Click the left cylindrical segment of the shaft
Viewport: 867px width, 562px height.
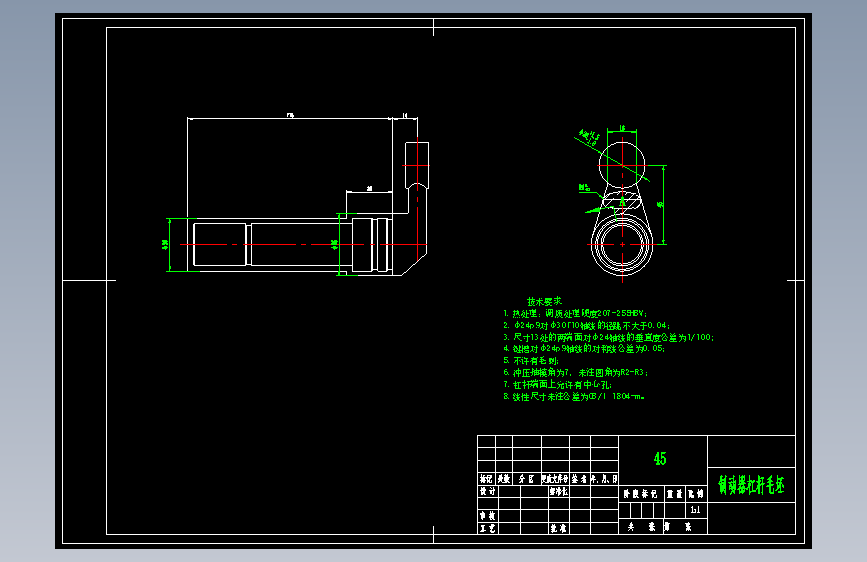point(220,244)
